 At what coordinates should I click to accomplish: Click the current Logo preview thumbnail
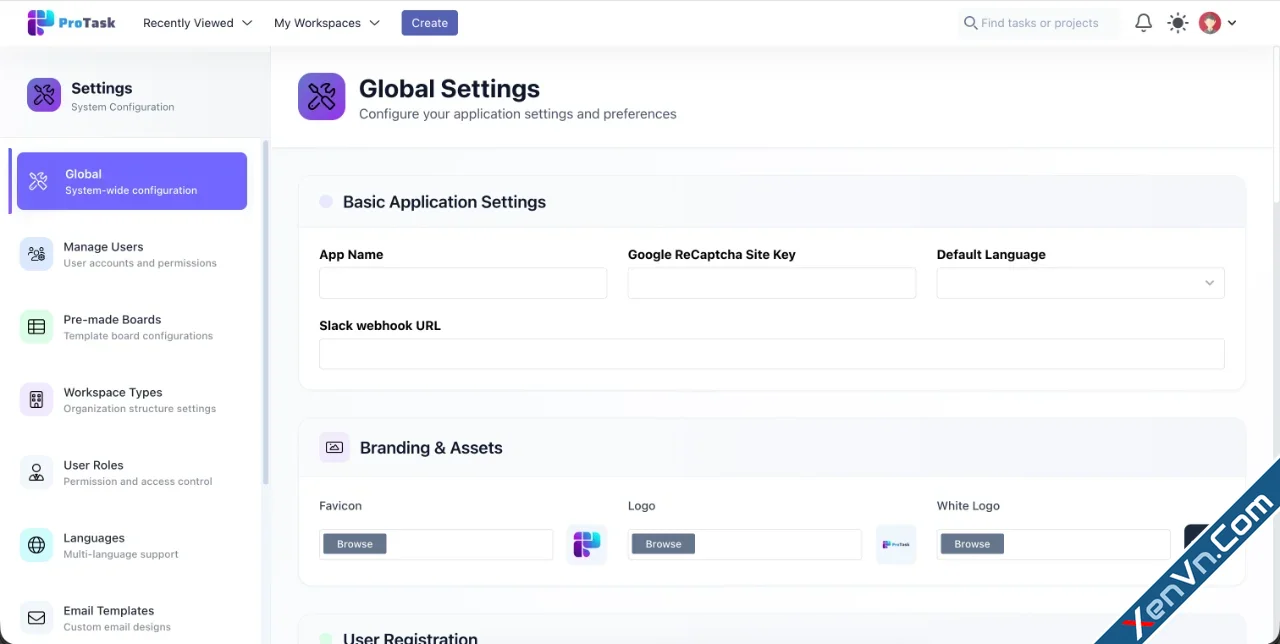pos(895,543)
